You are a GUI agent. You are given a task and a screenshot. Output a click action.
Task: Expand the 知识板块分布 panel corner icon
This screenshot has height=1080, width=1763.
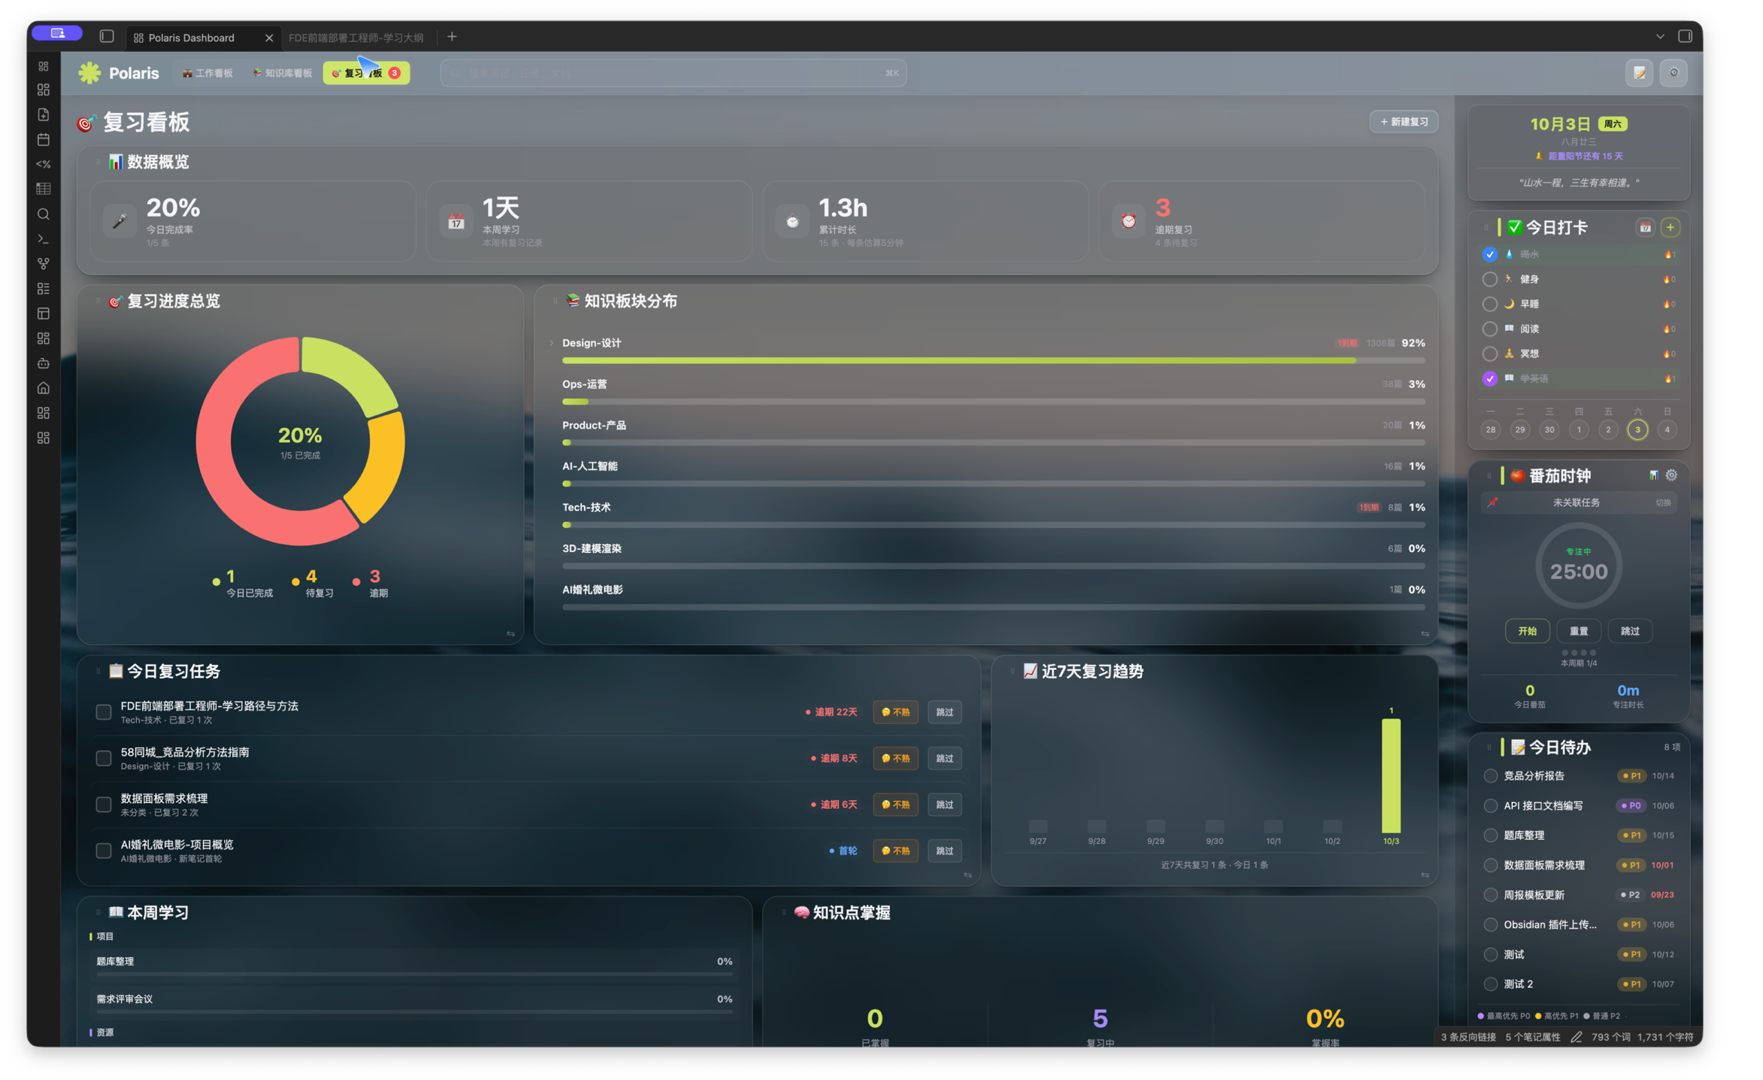1425,634
